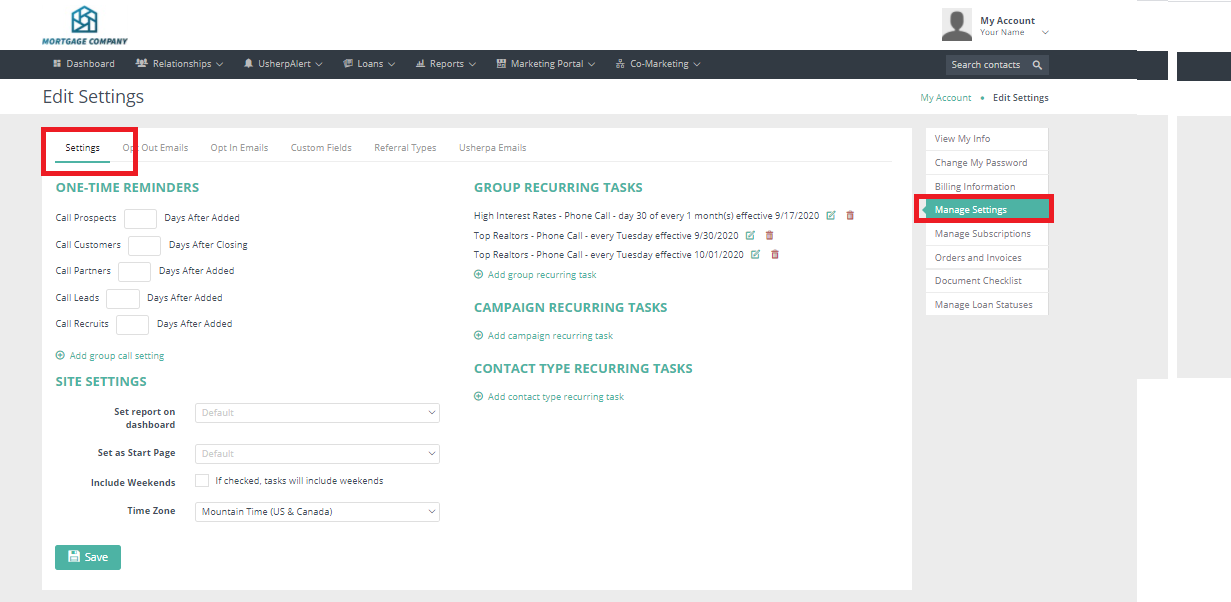Click plus icon for Add campaign recurring task

coord(479,336)
